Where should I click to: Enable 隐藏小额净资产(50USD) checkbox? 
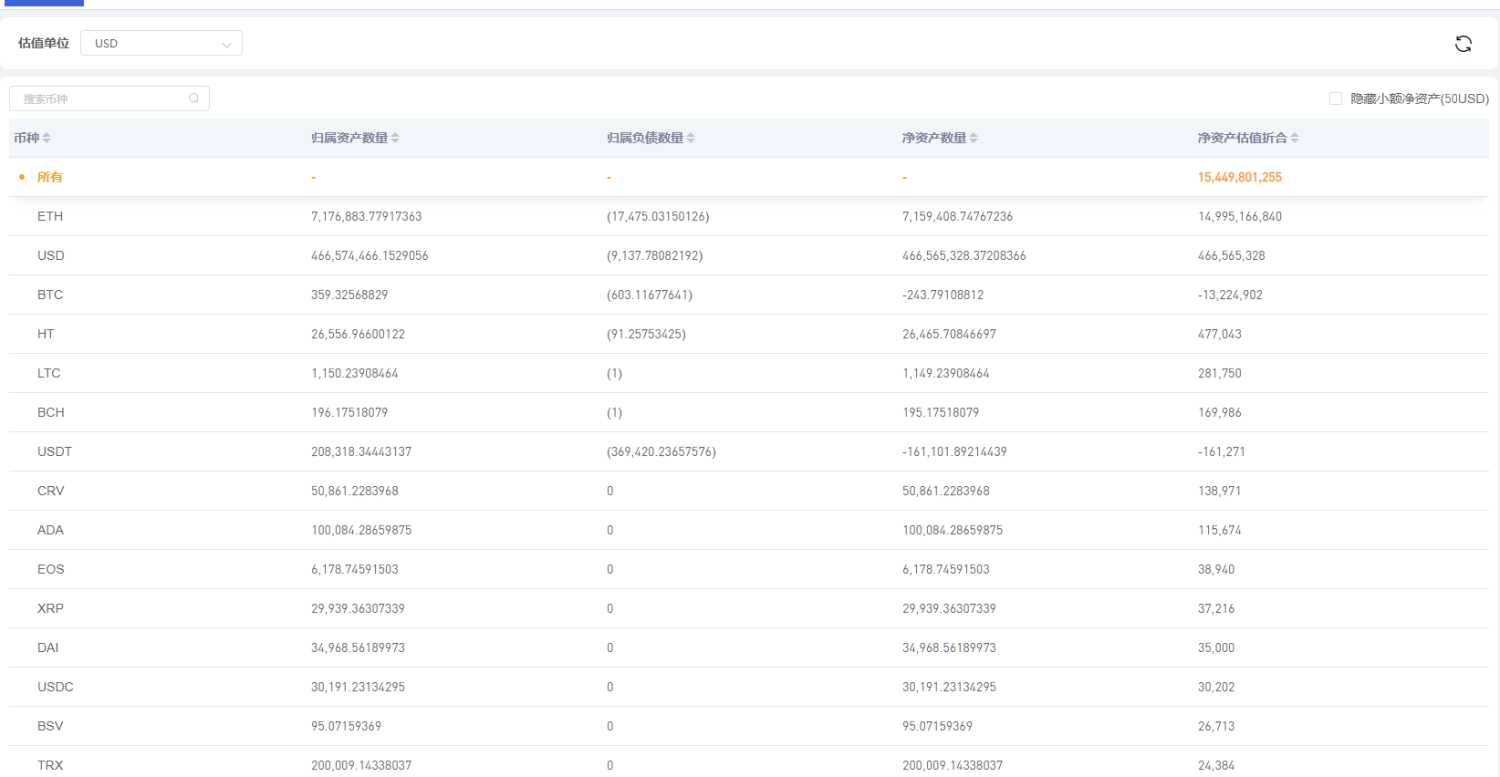click(x=1335, y=98)
